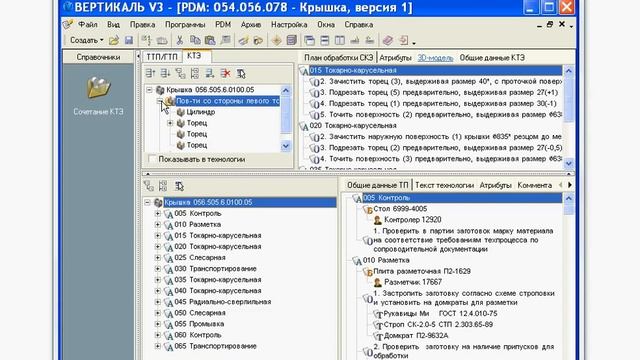Click the Справочники panel button
The height and width of the screenshot is (360, 640).
[x=98, y=57]
